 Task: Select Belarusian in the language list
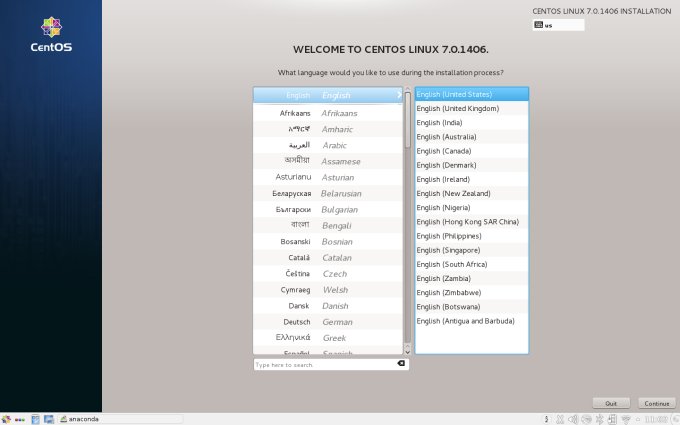pyautogui.click(x=328, y=193)
